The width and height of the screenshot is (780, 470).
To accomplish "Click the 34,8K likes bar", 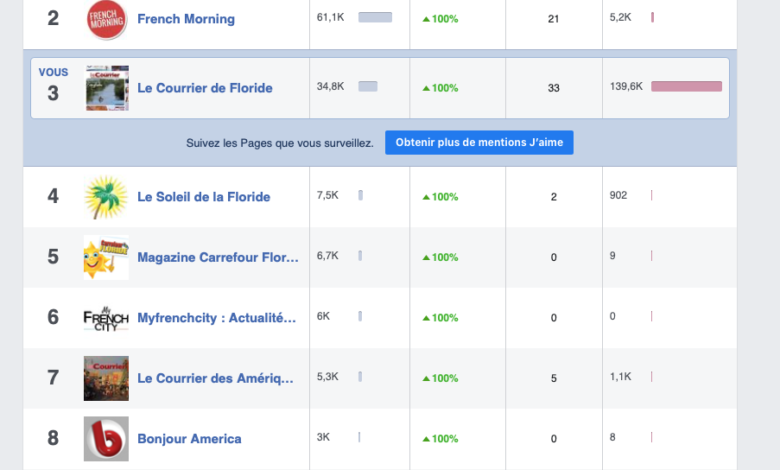I will click(x=367, y=87).
